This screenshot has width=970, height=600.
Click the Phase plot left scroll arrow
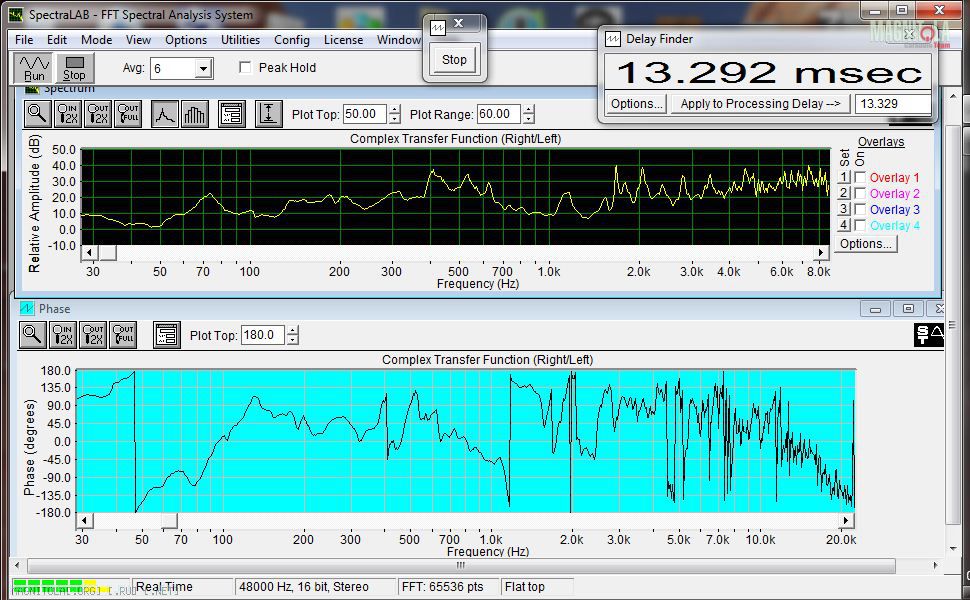(84, 520)
